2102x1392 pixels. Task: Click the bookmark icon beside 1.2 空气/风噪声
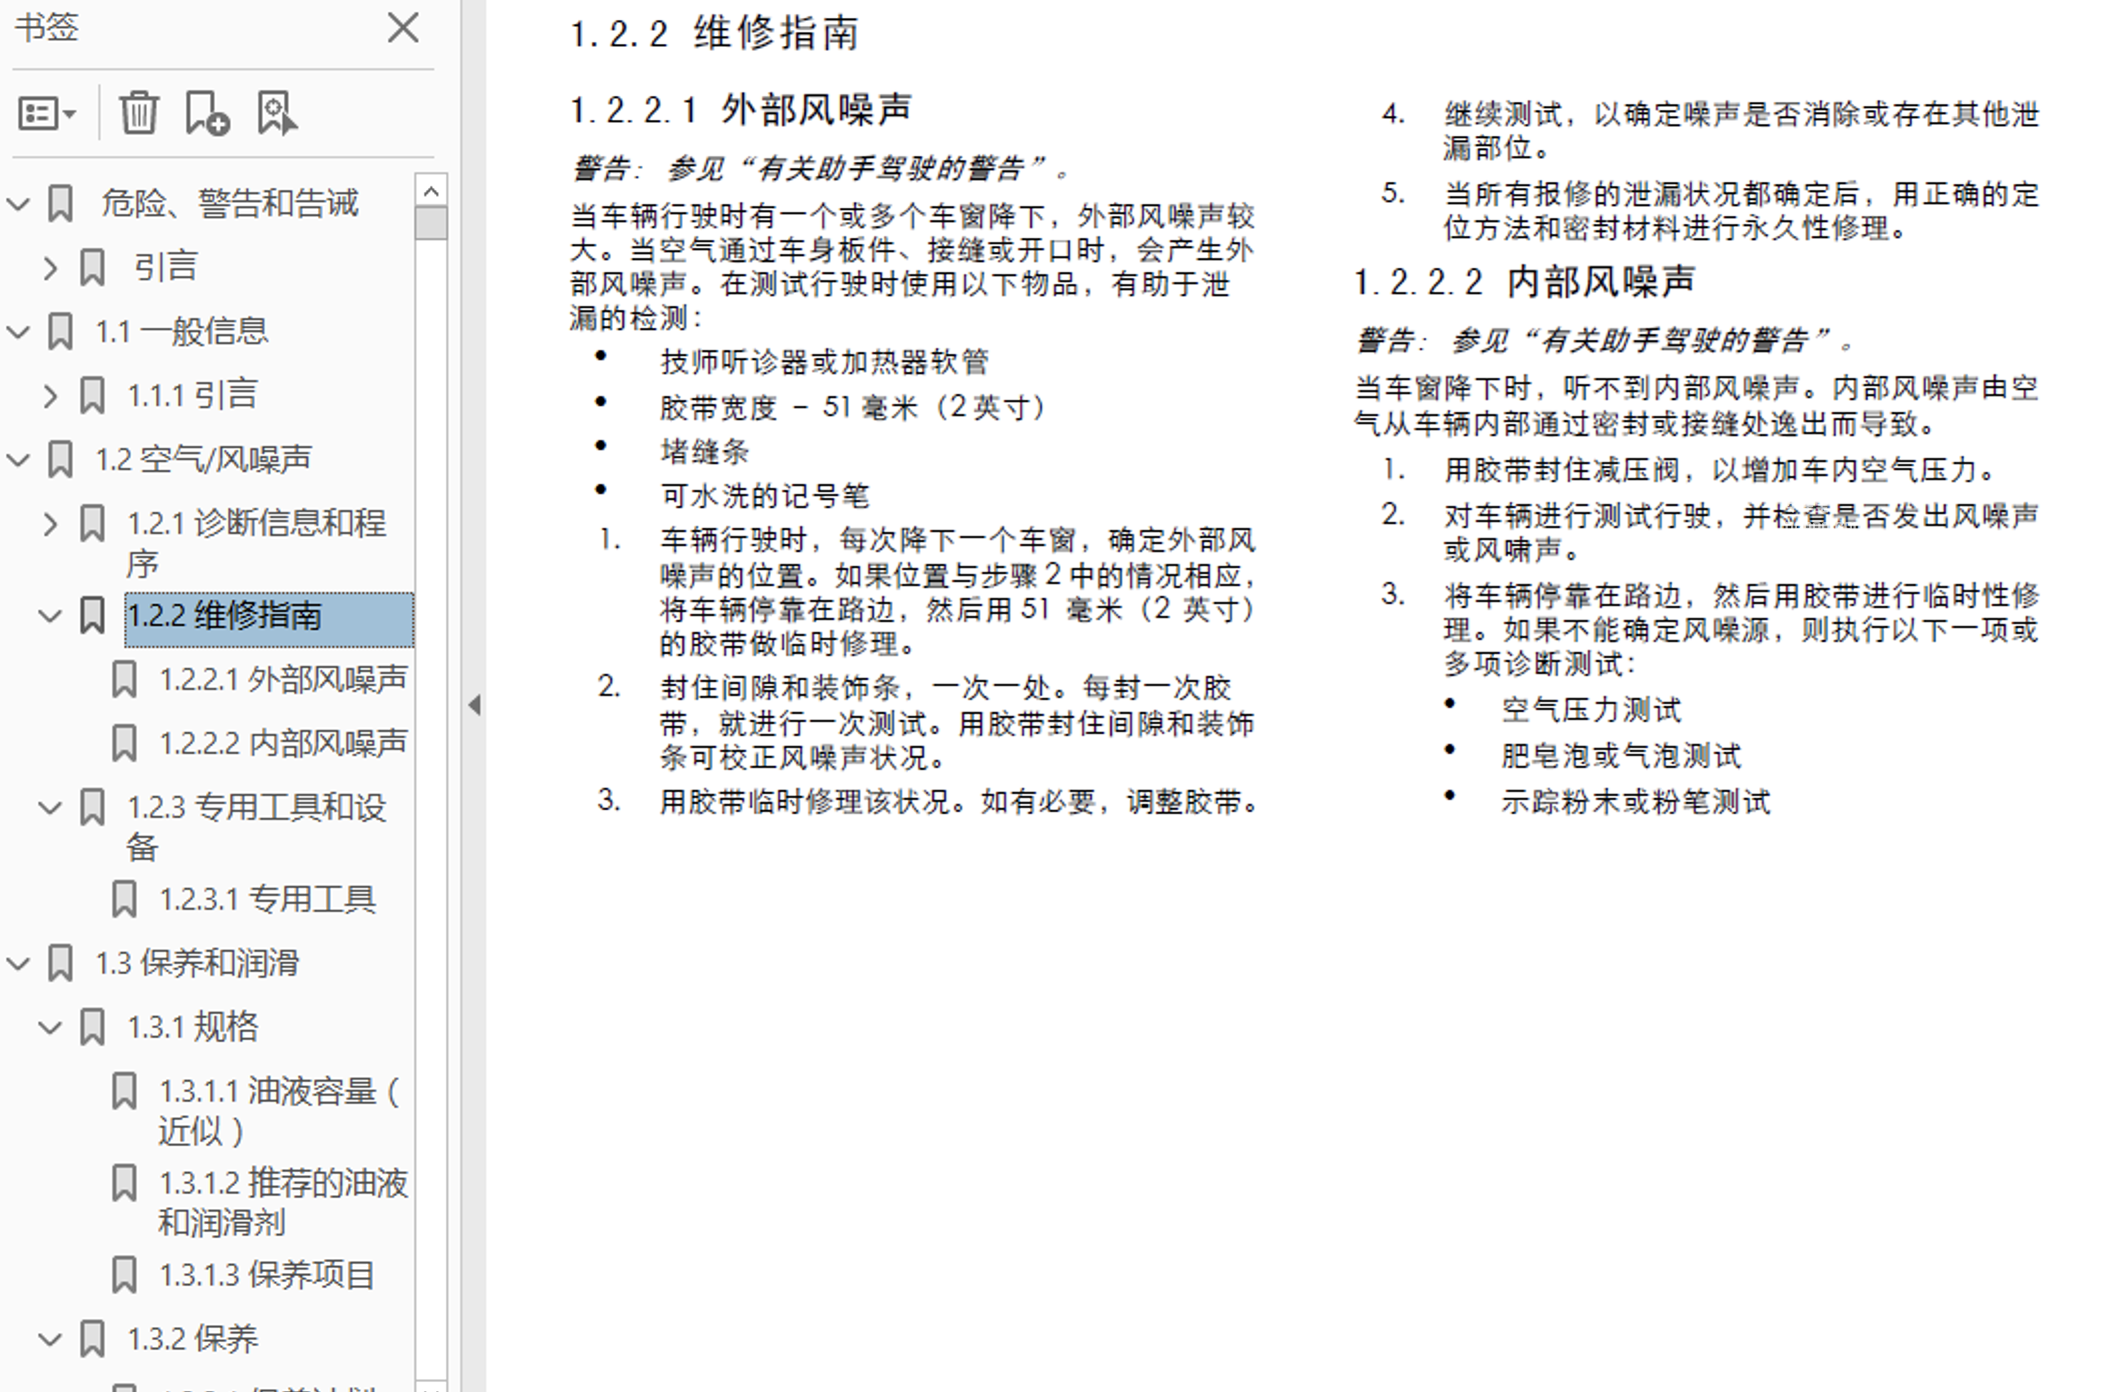click(60, 460)
